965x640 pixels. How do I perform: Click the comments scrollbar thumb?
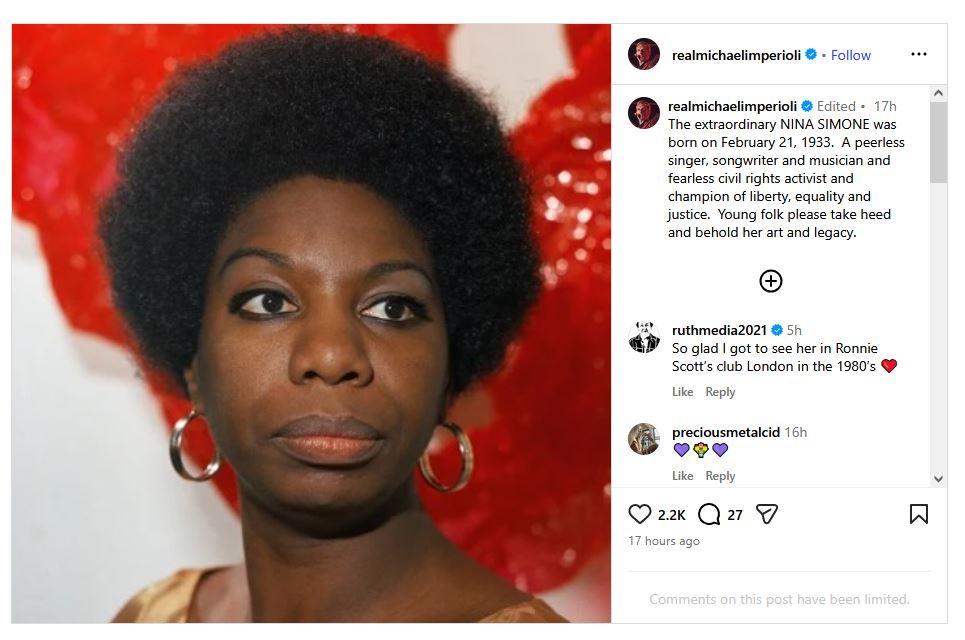point(938,142)
